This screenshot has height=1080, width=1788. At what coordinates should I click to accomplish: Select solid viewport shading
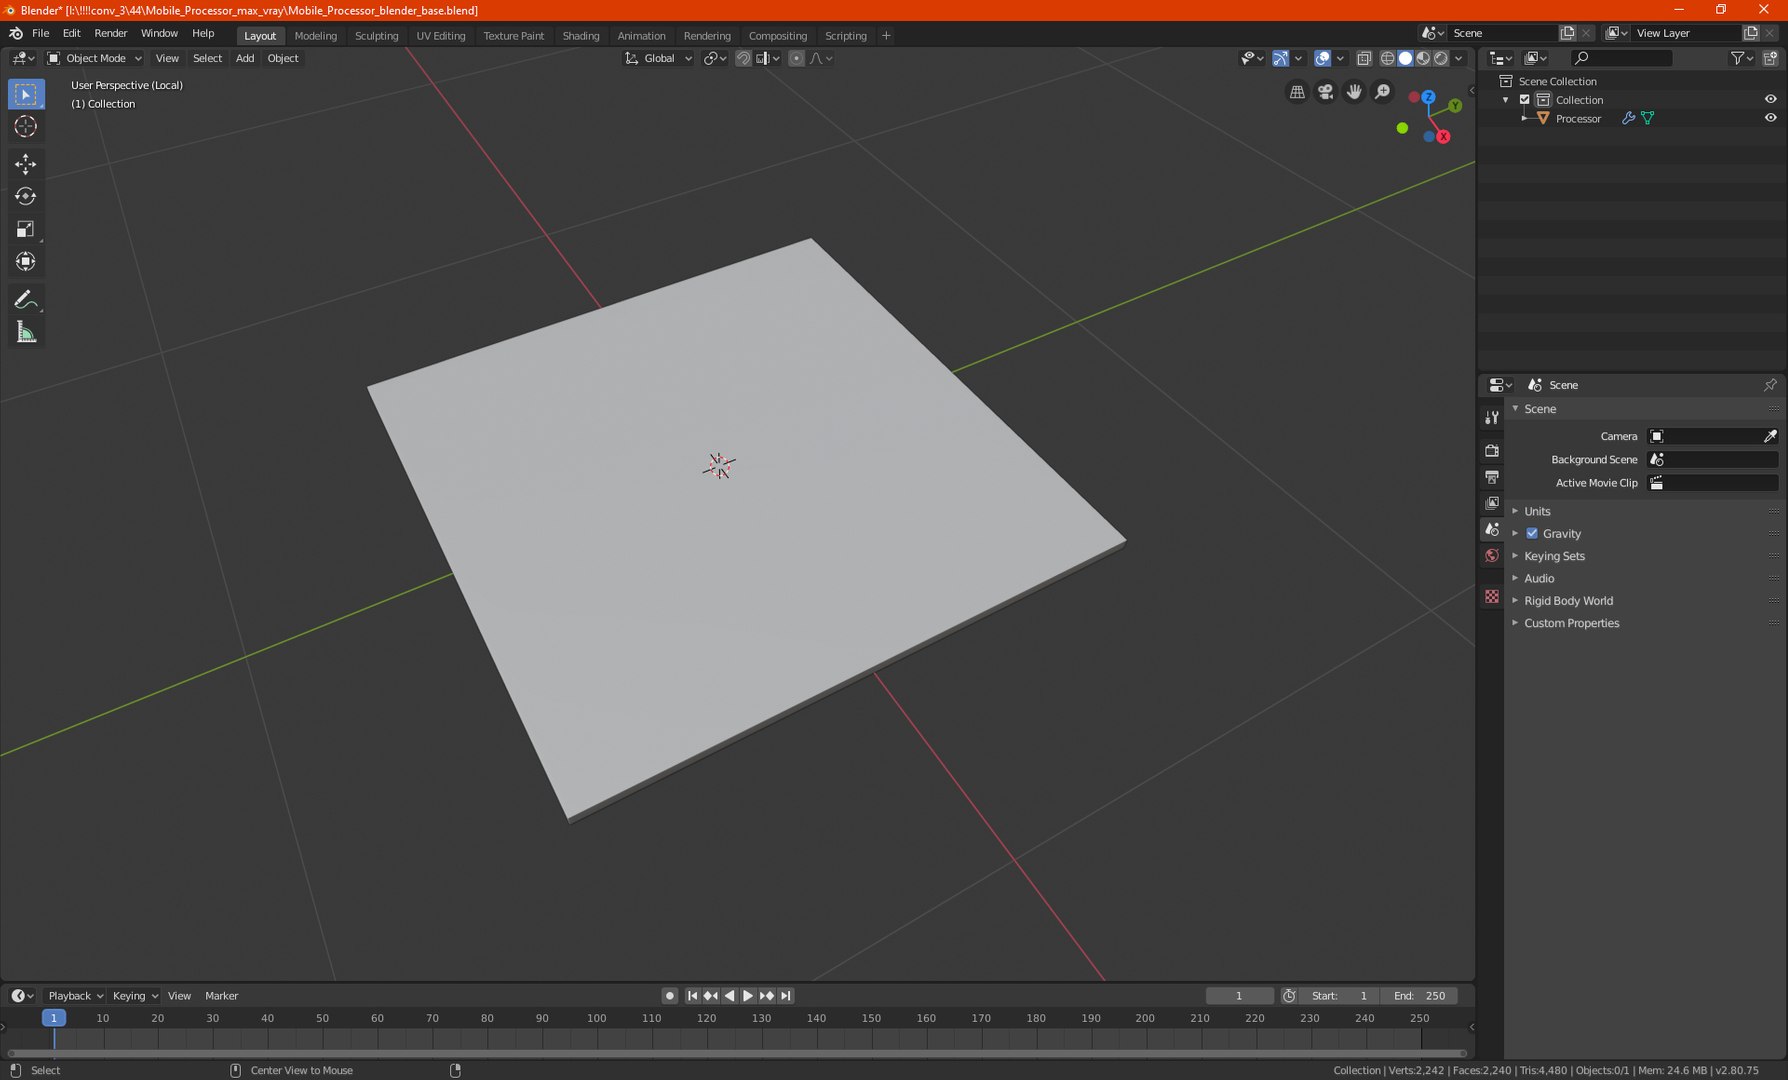pos(1405,58)
